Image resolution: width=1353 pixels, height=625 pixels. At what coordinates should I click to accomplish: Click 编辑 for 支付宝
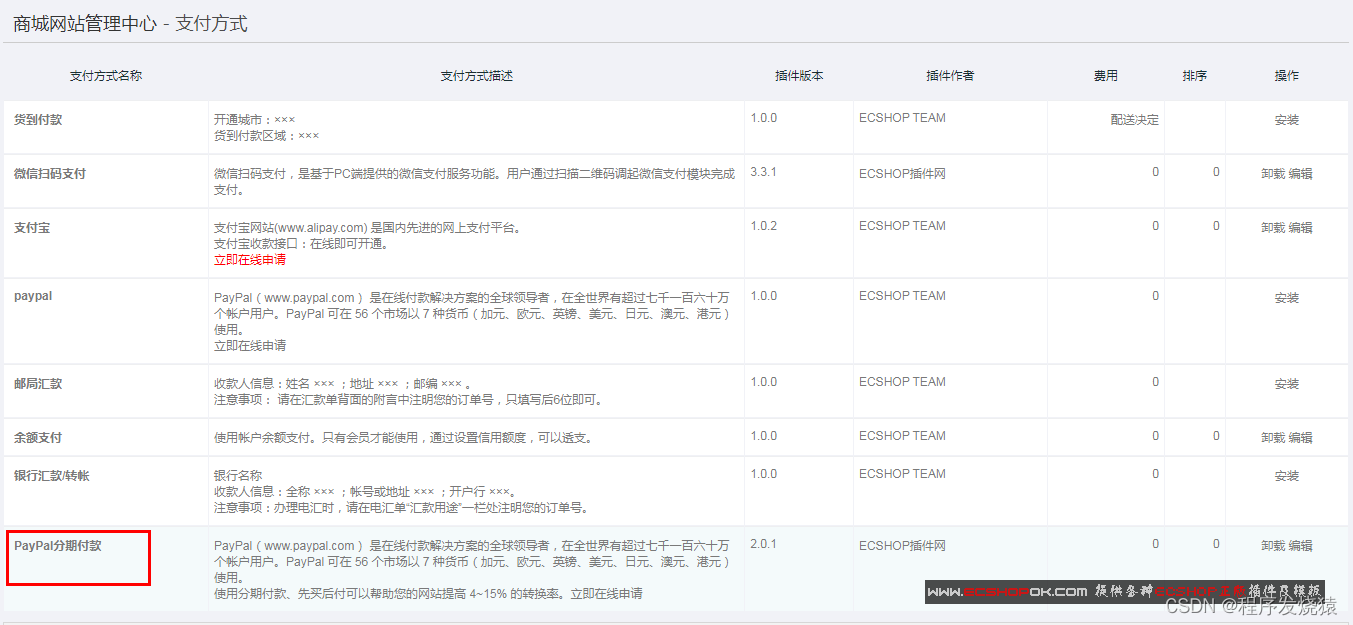coord(1299,227)
